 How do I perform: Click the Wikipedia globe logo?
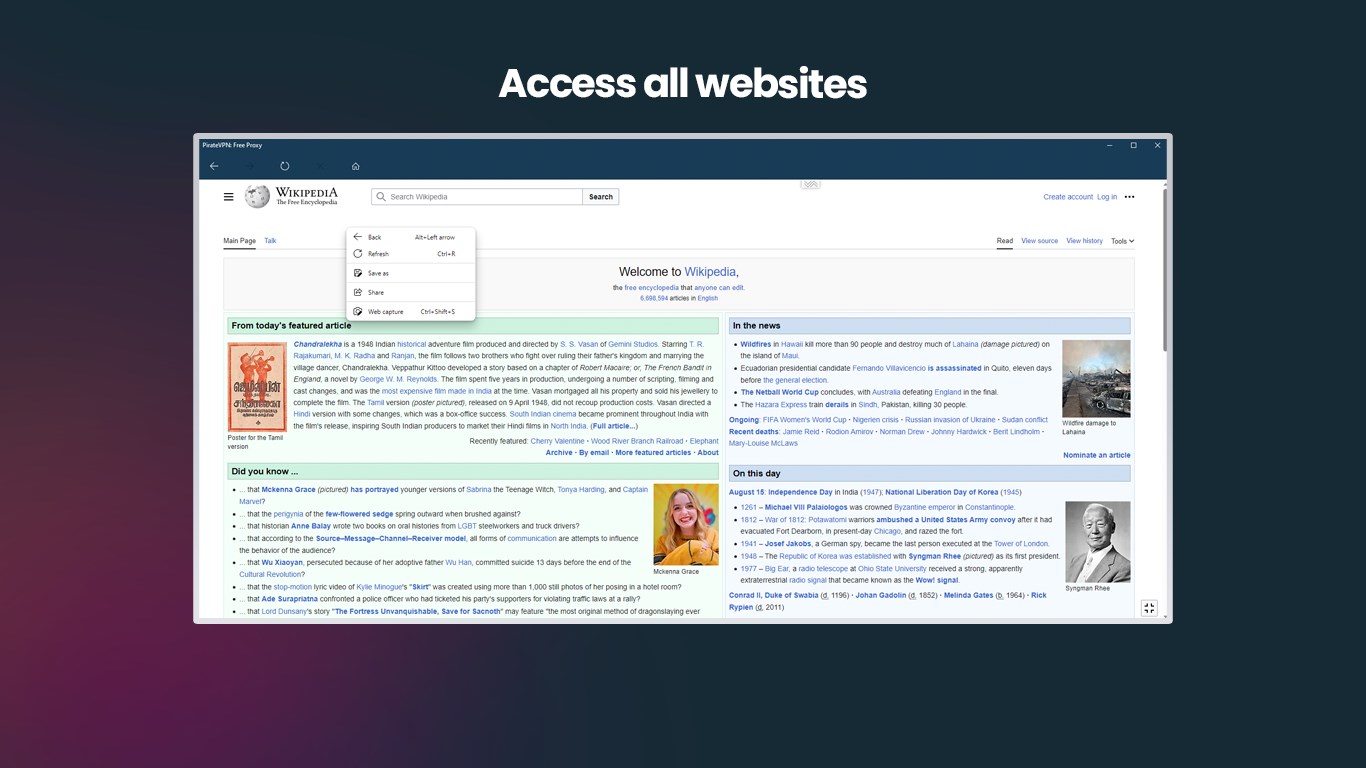point(257,196)
